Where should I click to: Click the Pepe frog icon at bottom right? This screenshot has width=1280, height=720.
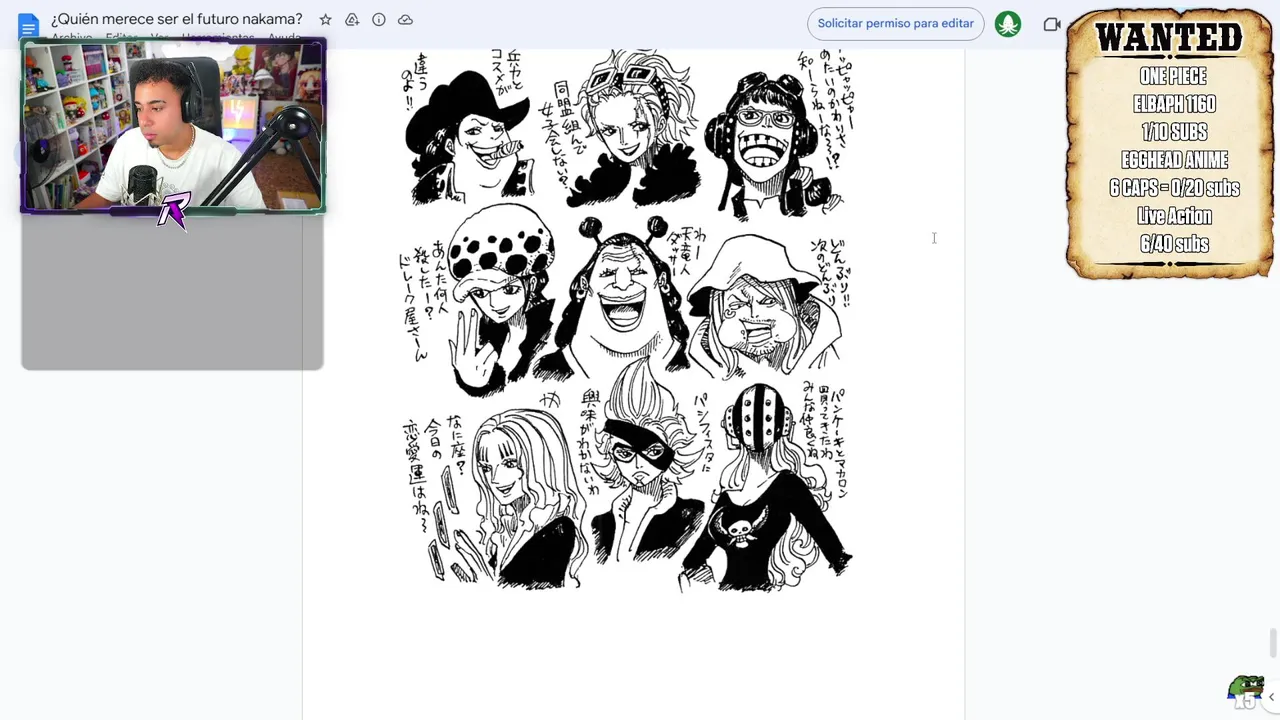[1246, 691]
